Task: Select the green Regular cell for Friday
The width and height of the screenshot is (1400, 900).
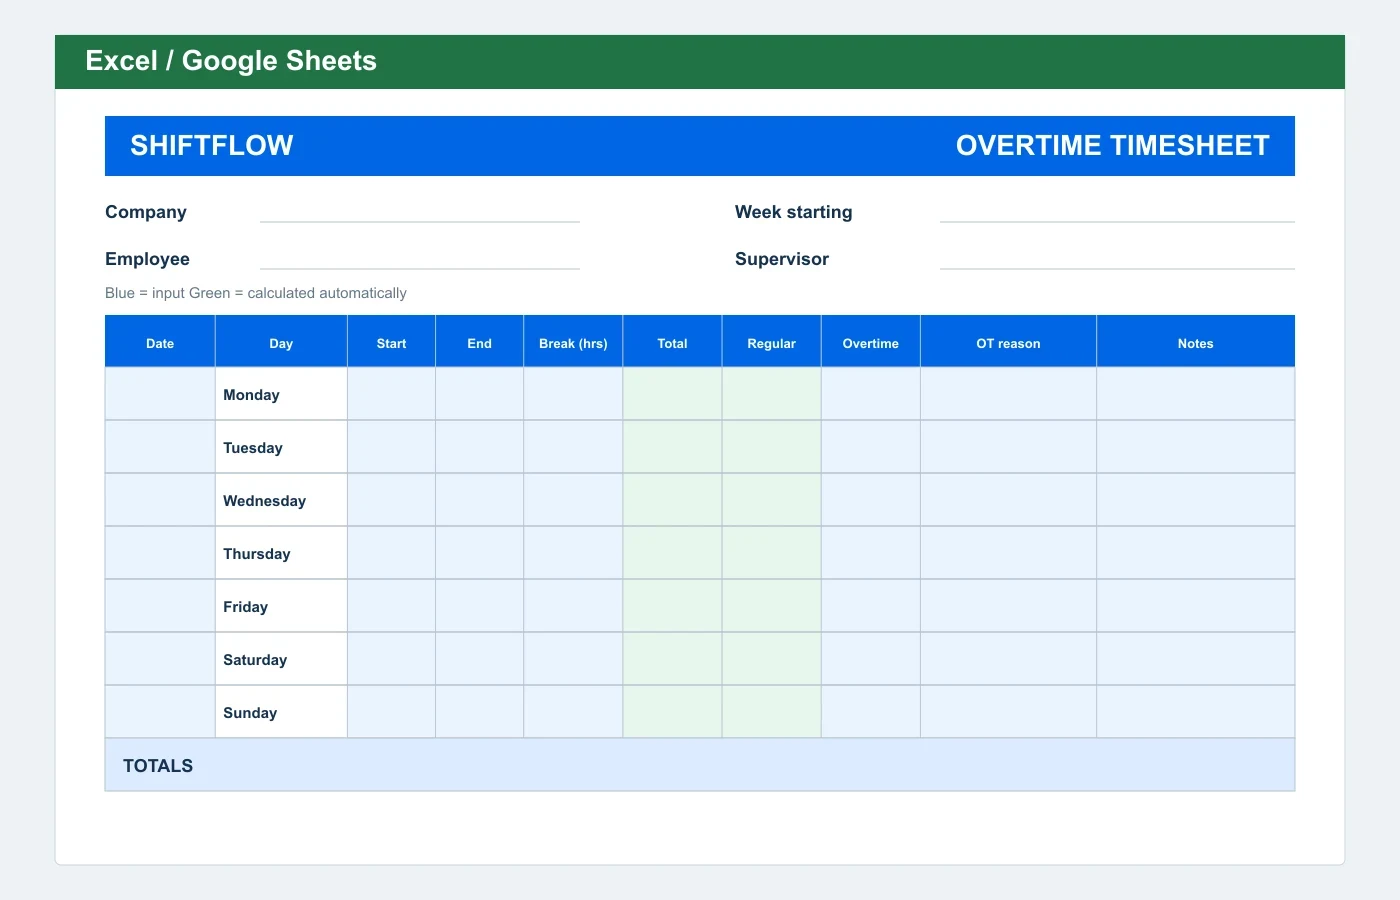Action: tap(771, 606)
